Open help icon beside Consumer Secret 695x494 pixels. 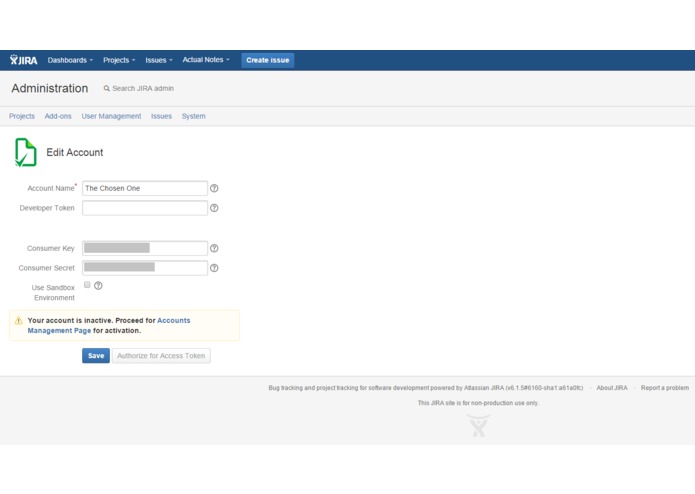coord(214,268)
